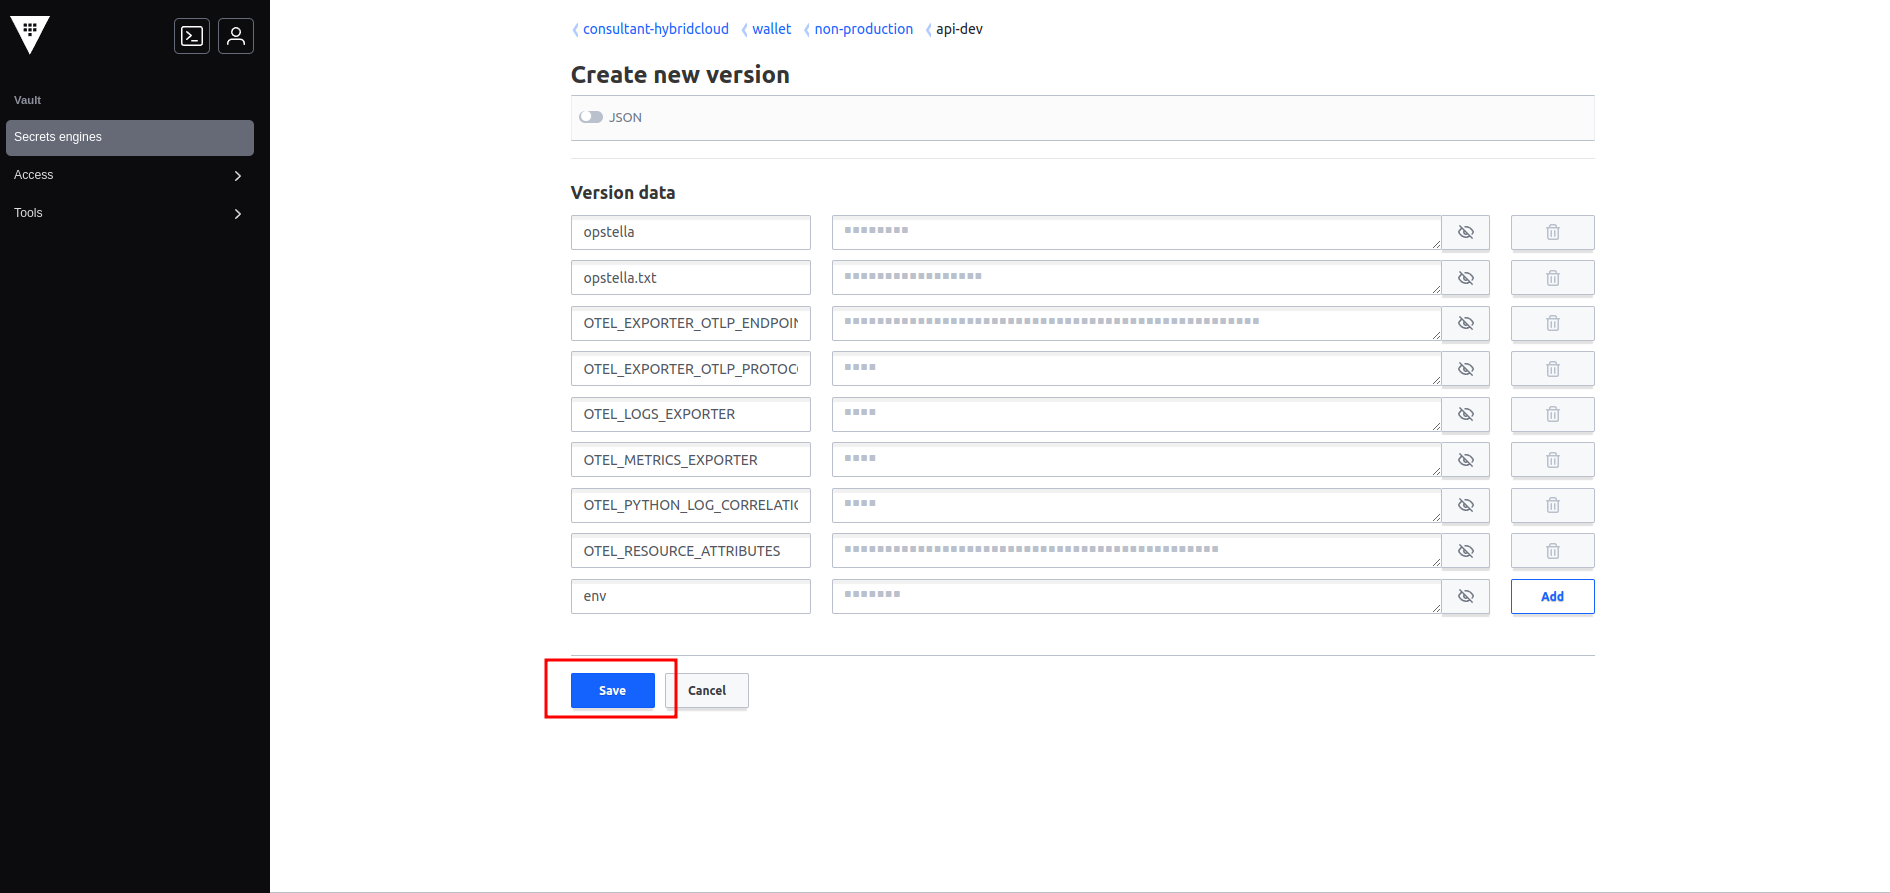Go to non-production breadcrumb
This screenshot has height=893, width=1890.
(x=864, y=29)
